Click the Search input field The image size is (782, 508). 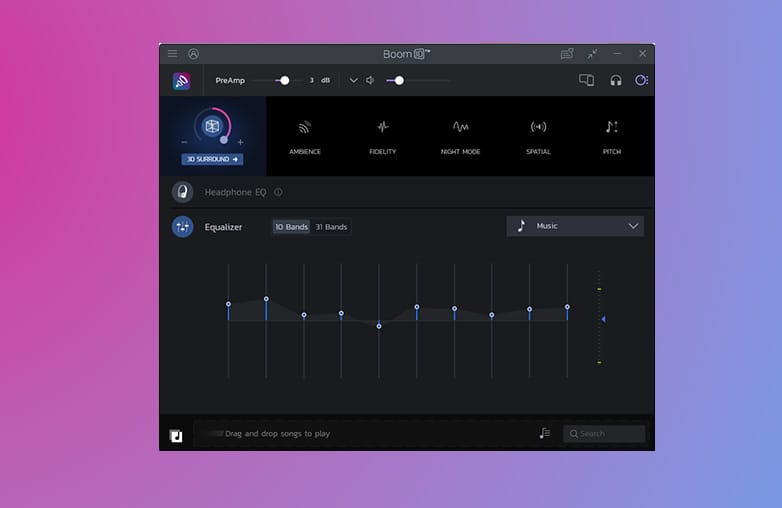604,434
